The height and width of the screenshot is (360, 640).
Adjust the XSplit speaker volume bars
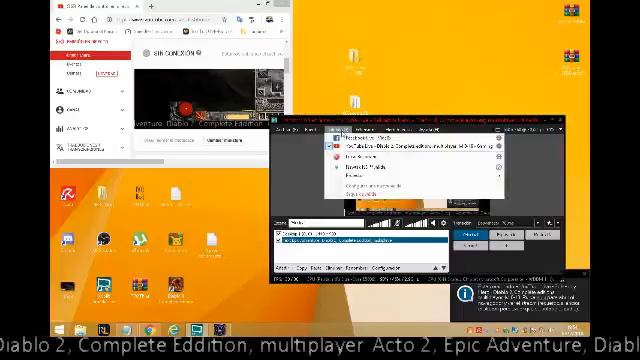[416, 223]
